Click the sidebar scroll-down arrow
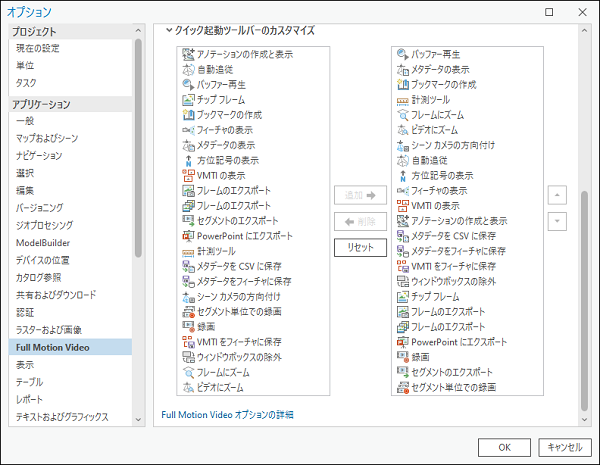 point(138,419)
